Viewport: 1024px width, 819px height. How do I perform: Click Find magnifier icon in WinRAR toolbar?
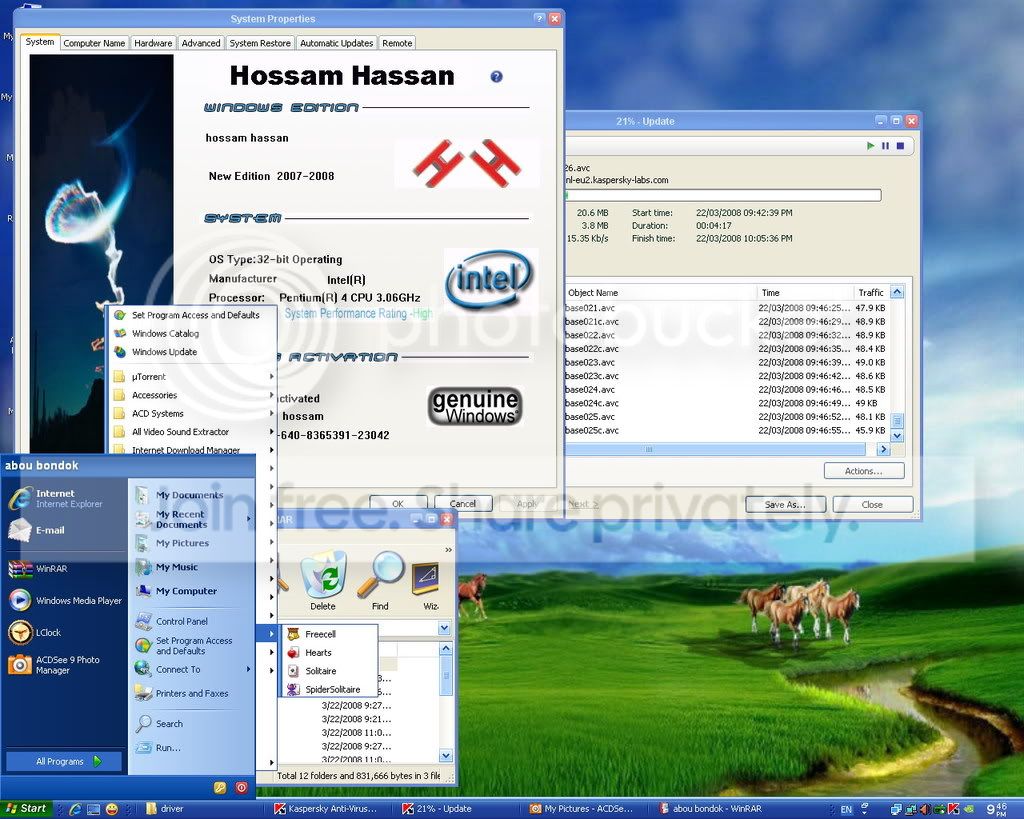[380, 581]
